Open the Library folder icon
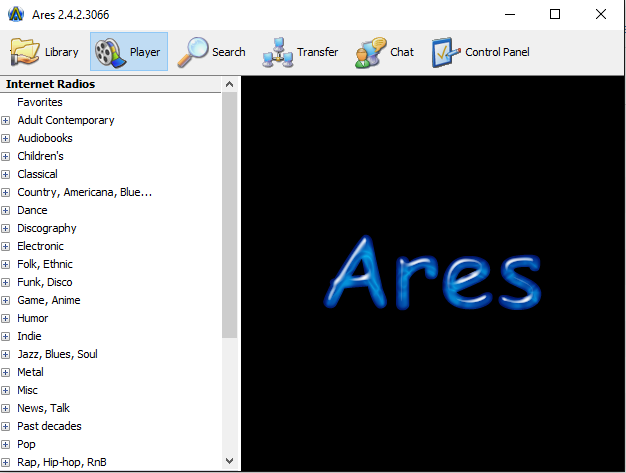 pyautogui.click(x=25, y=52)
